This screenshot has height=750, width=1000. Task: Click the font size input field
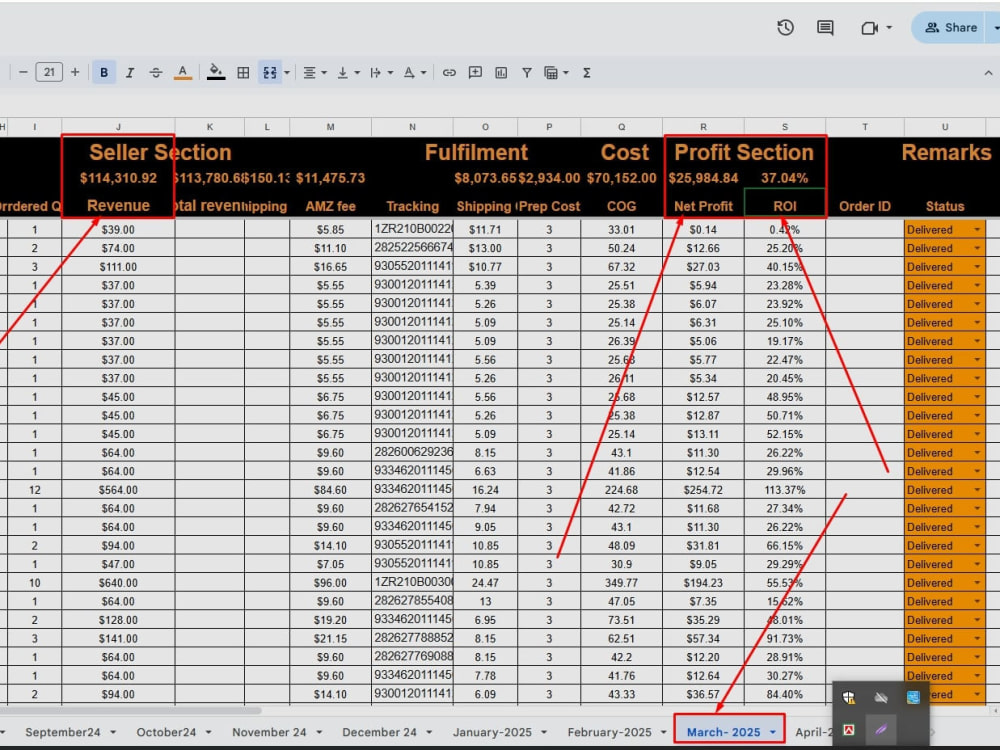[x=49, y=72]
